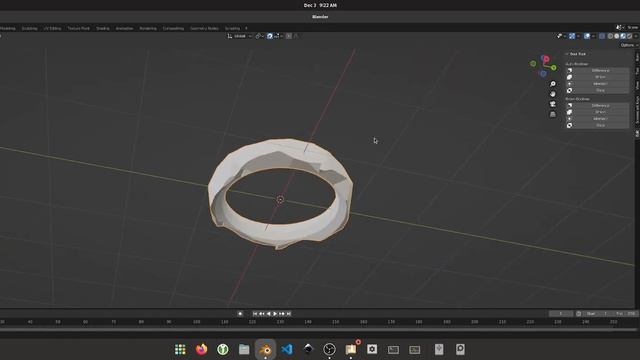Viewport: 640px width, 360px height.
Task: Play the animation in reverse
Action: click(268, 313)
